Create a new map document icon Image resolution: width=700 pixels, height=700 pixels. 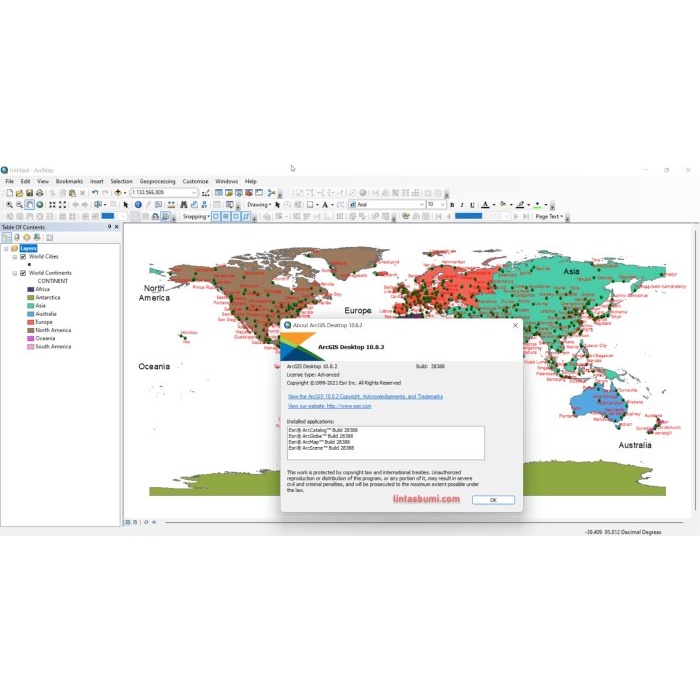tap(9, 193)
